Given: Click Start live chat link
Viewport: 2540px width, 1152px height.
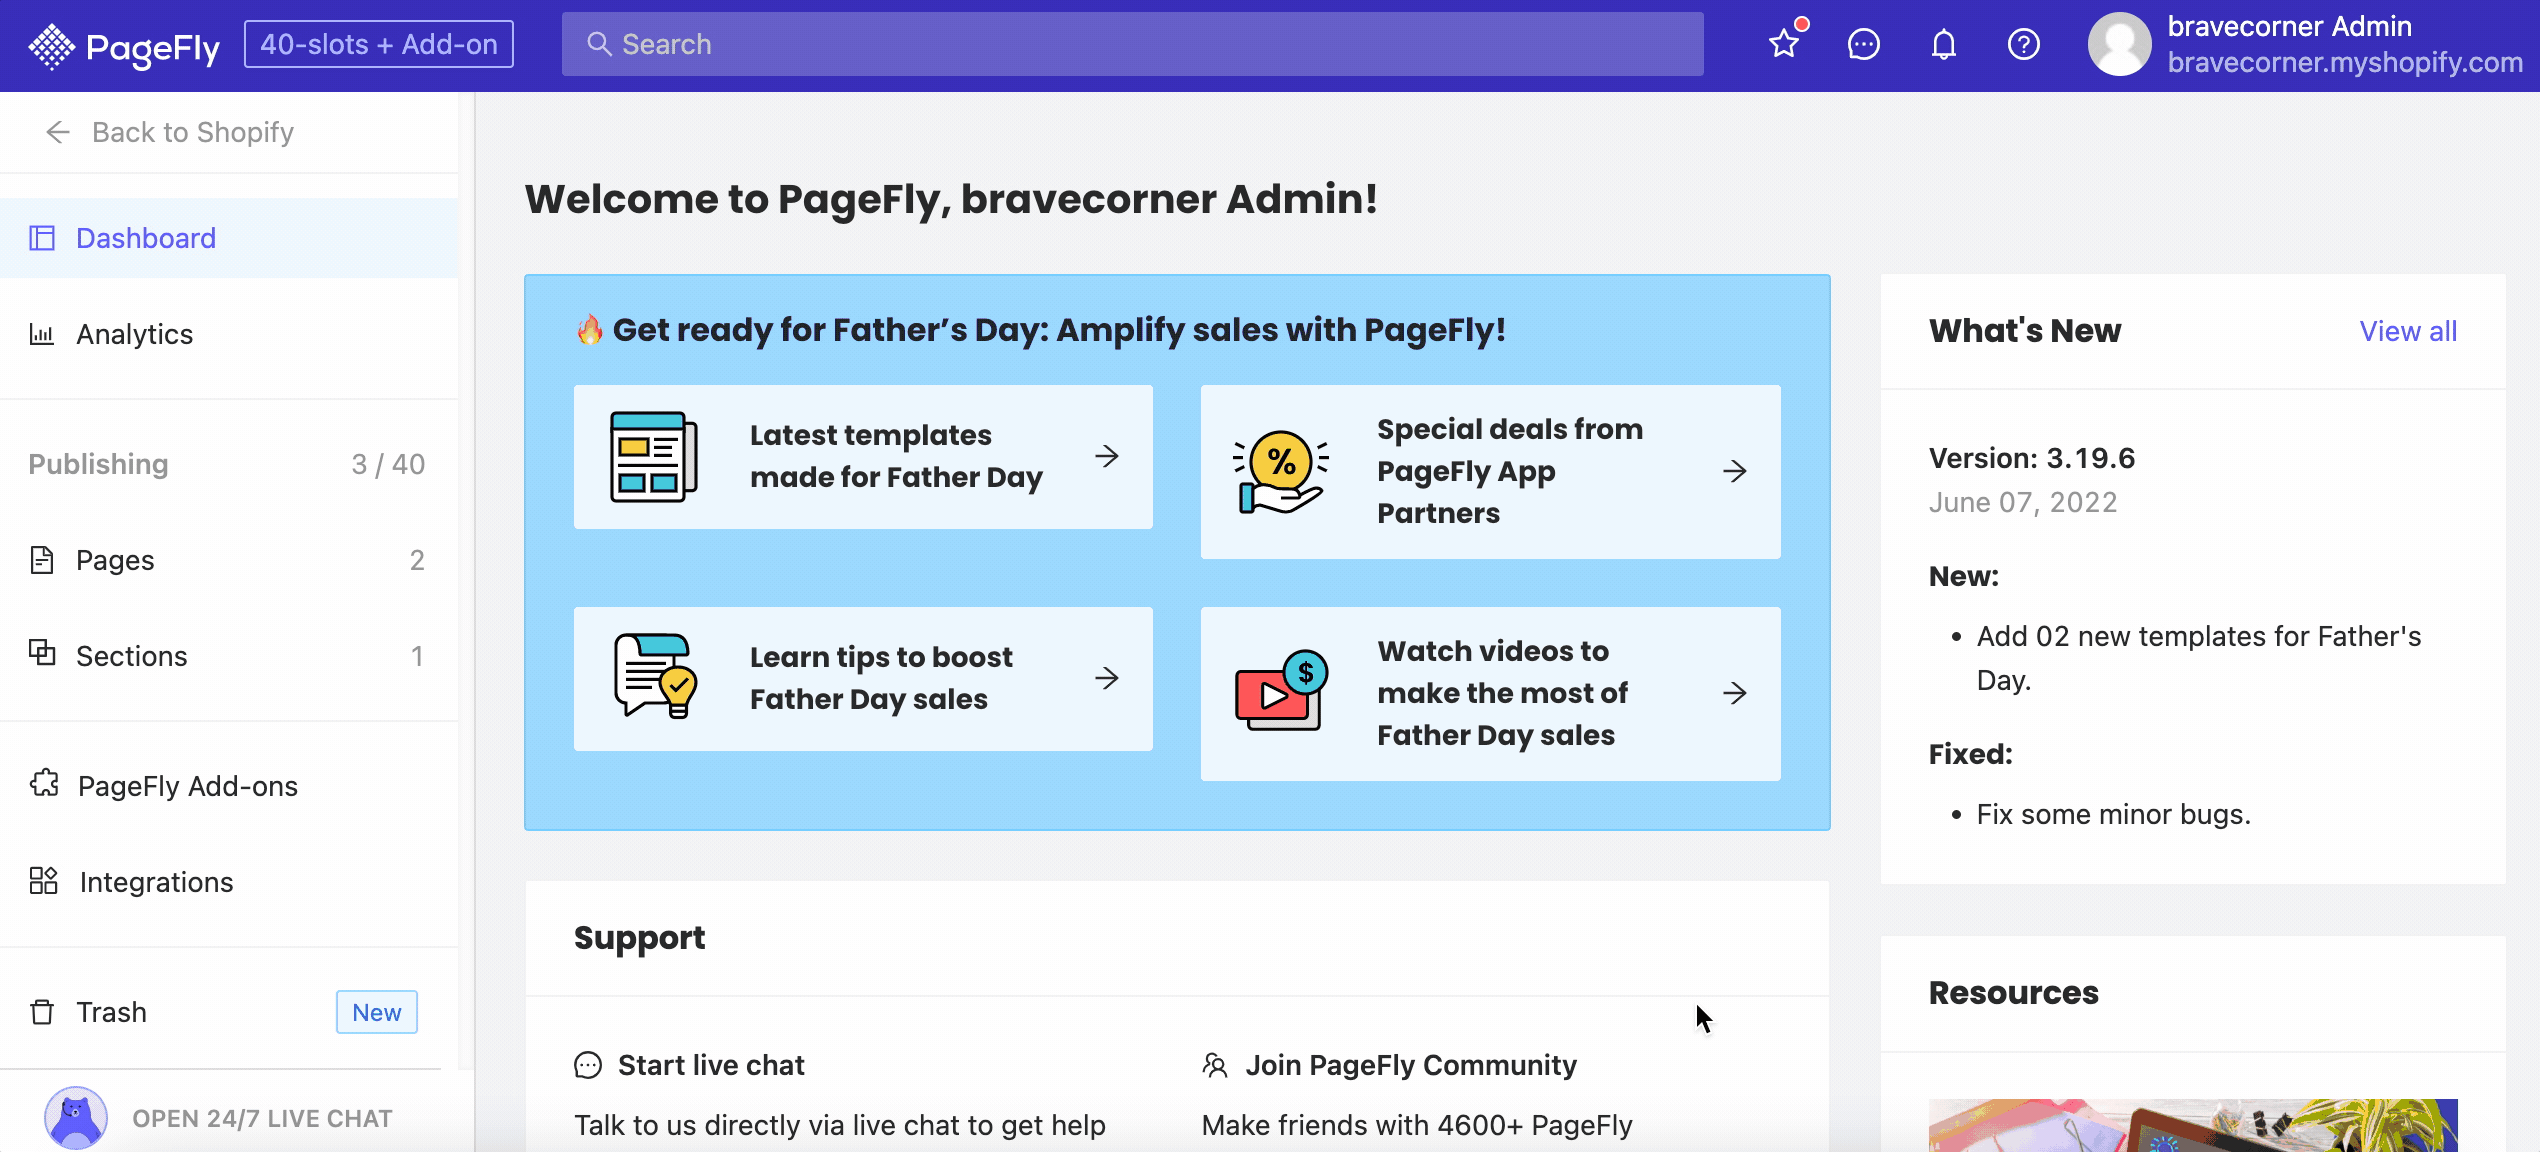Looking at the screenshot, I should tap(711, 1065).
